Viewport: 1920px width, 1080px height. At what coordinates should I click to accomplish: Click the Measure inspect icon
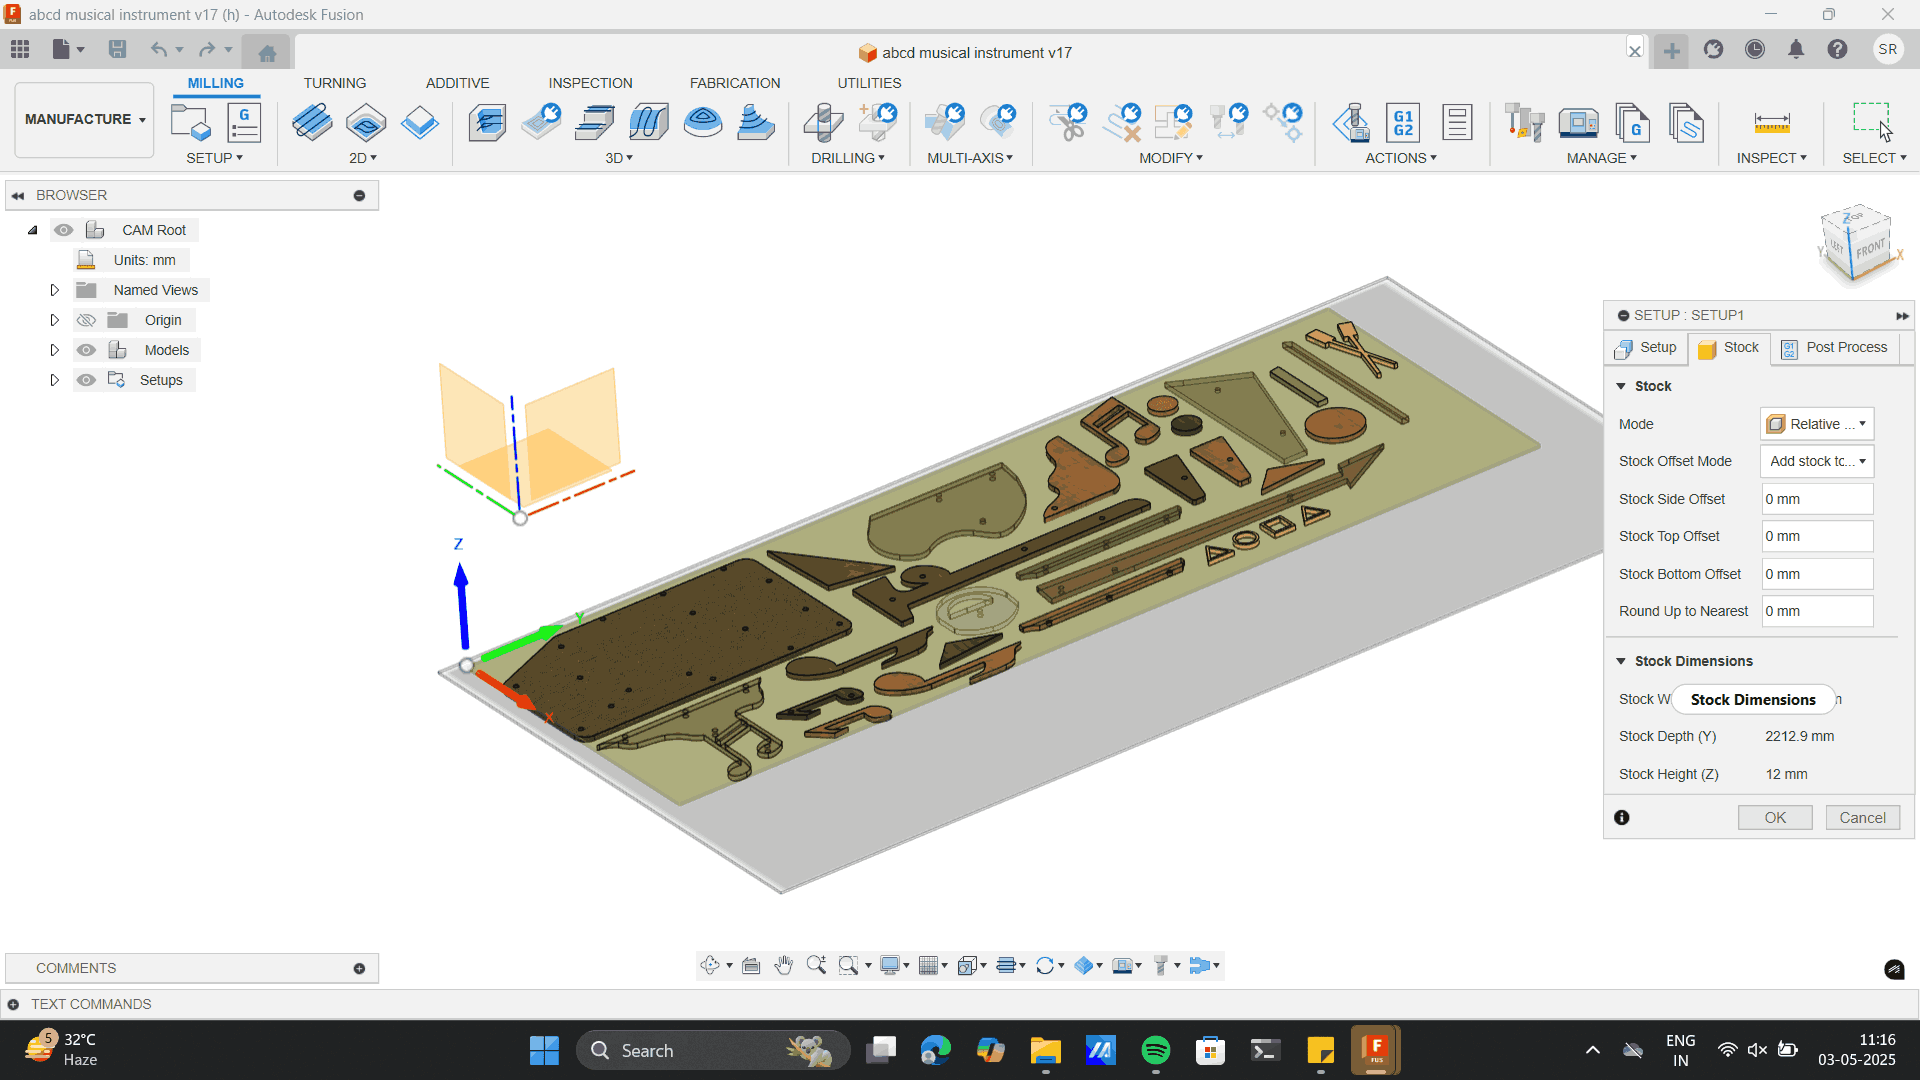point(1771,122)
